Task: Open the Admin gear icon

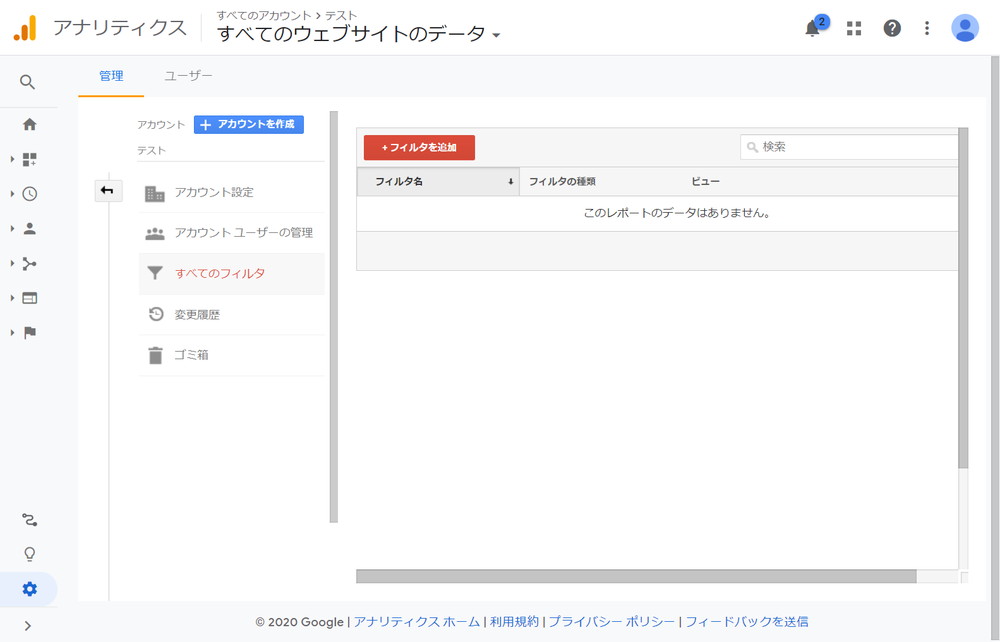Action: [29, 589]
